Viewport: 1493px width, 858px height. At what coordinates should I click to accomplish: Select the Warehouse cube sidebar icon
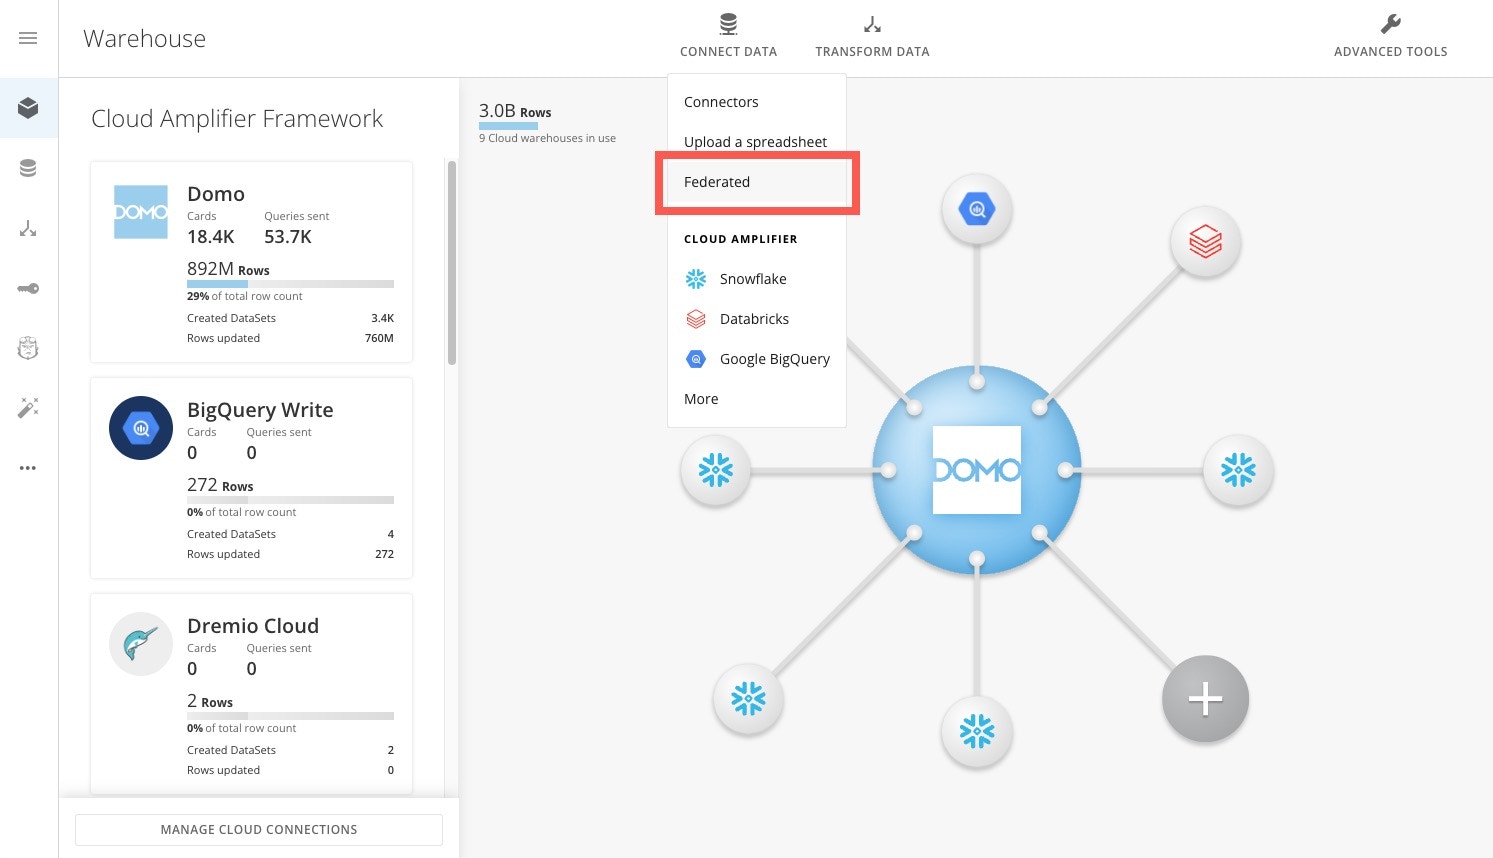[28, 108]
